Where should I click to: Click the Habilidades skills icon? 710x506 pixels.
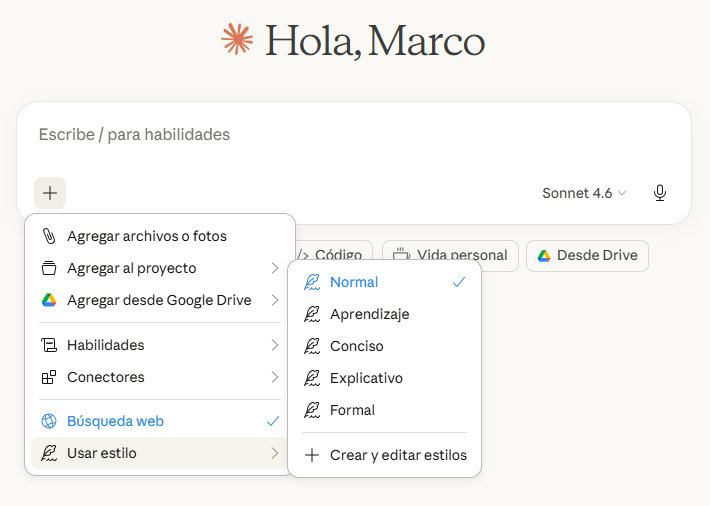point(48,345)
